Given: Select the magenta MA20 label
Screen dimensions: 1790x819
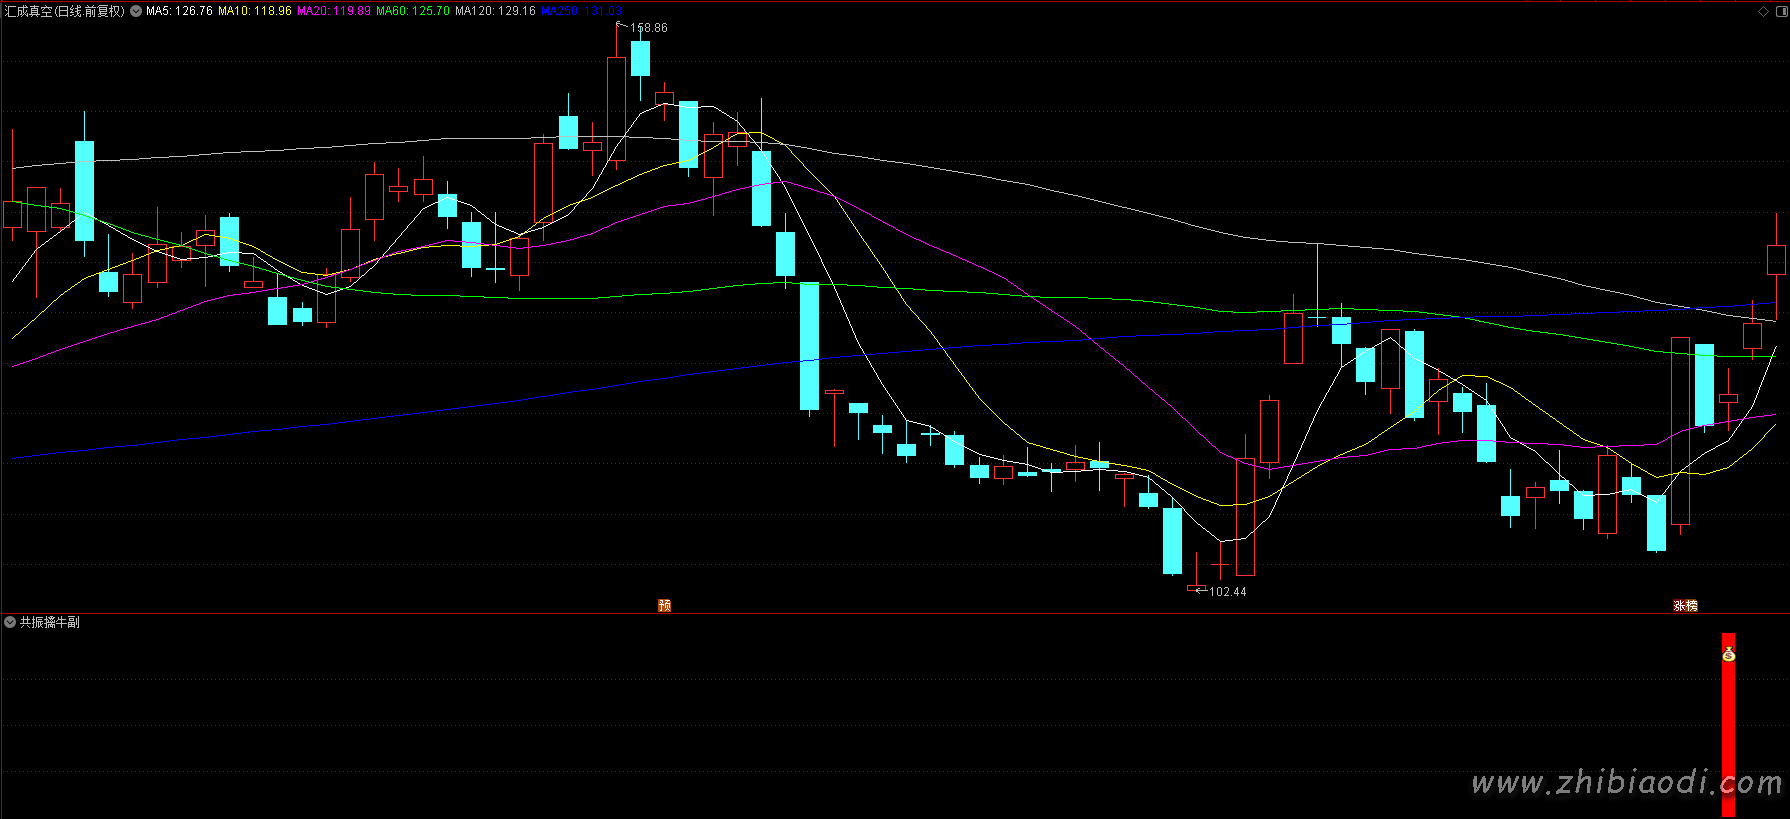Looking at the screenshot, I should 333,11.
